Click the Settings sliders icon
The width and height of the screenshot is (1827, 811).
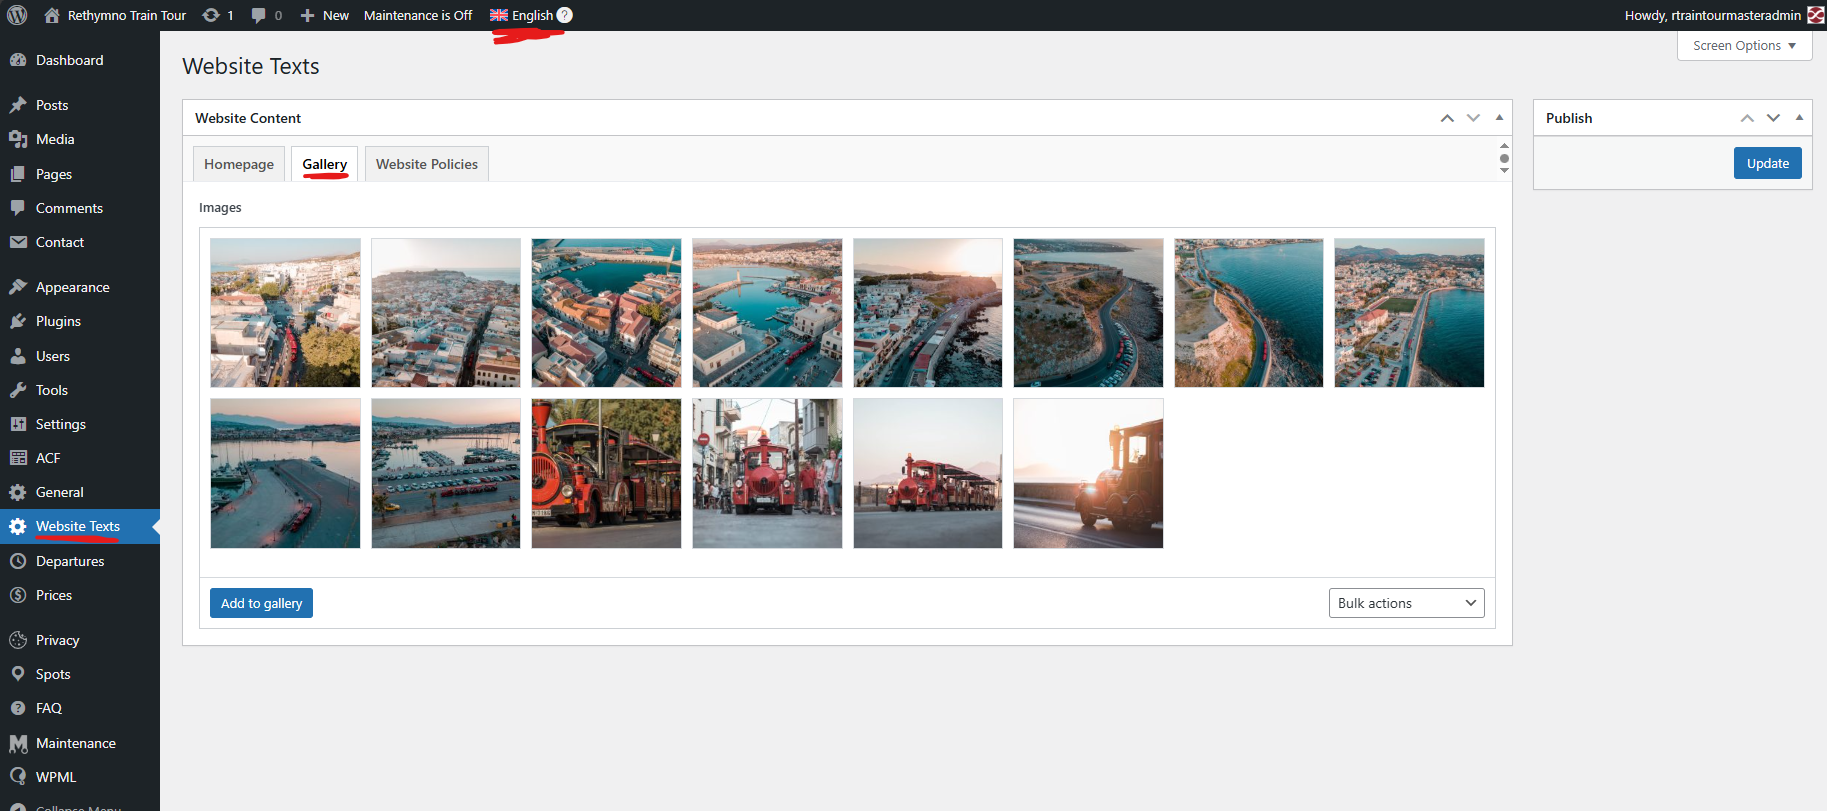pyautogui.click(x=18, y=424)
